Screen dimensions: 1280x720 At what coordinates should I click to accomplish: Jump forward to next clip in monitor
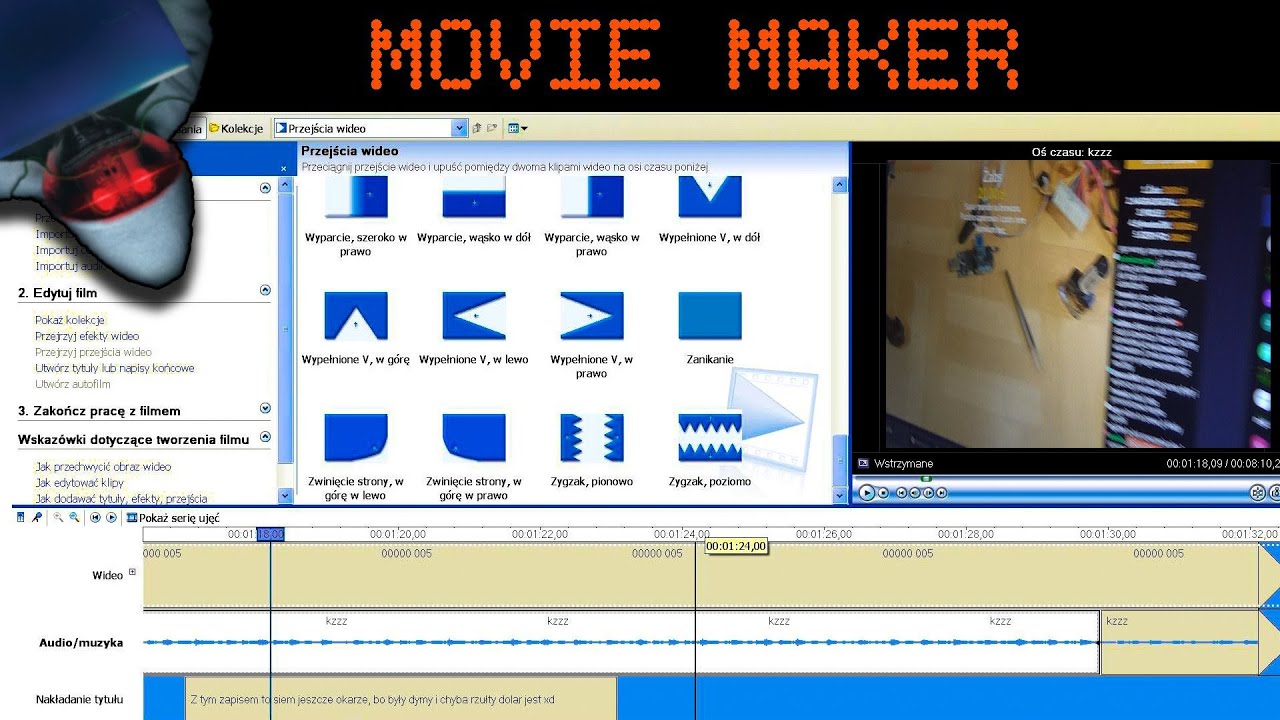point(941,493)
